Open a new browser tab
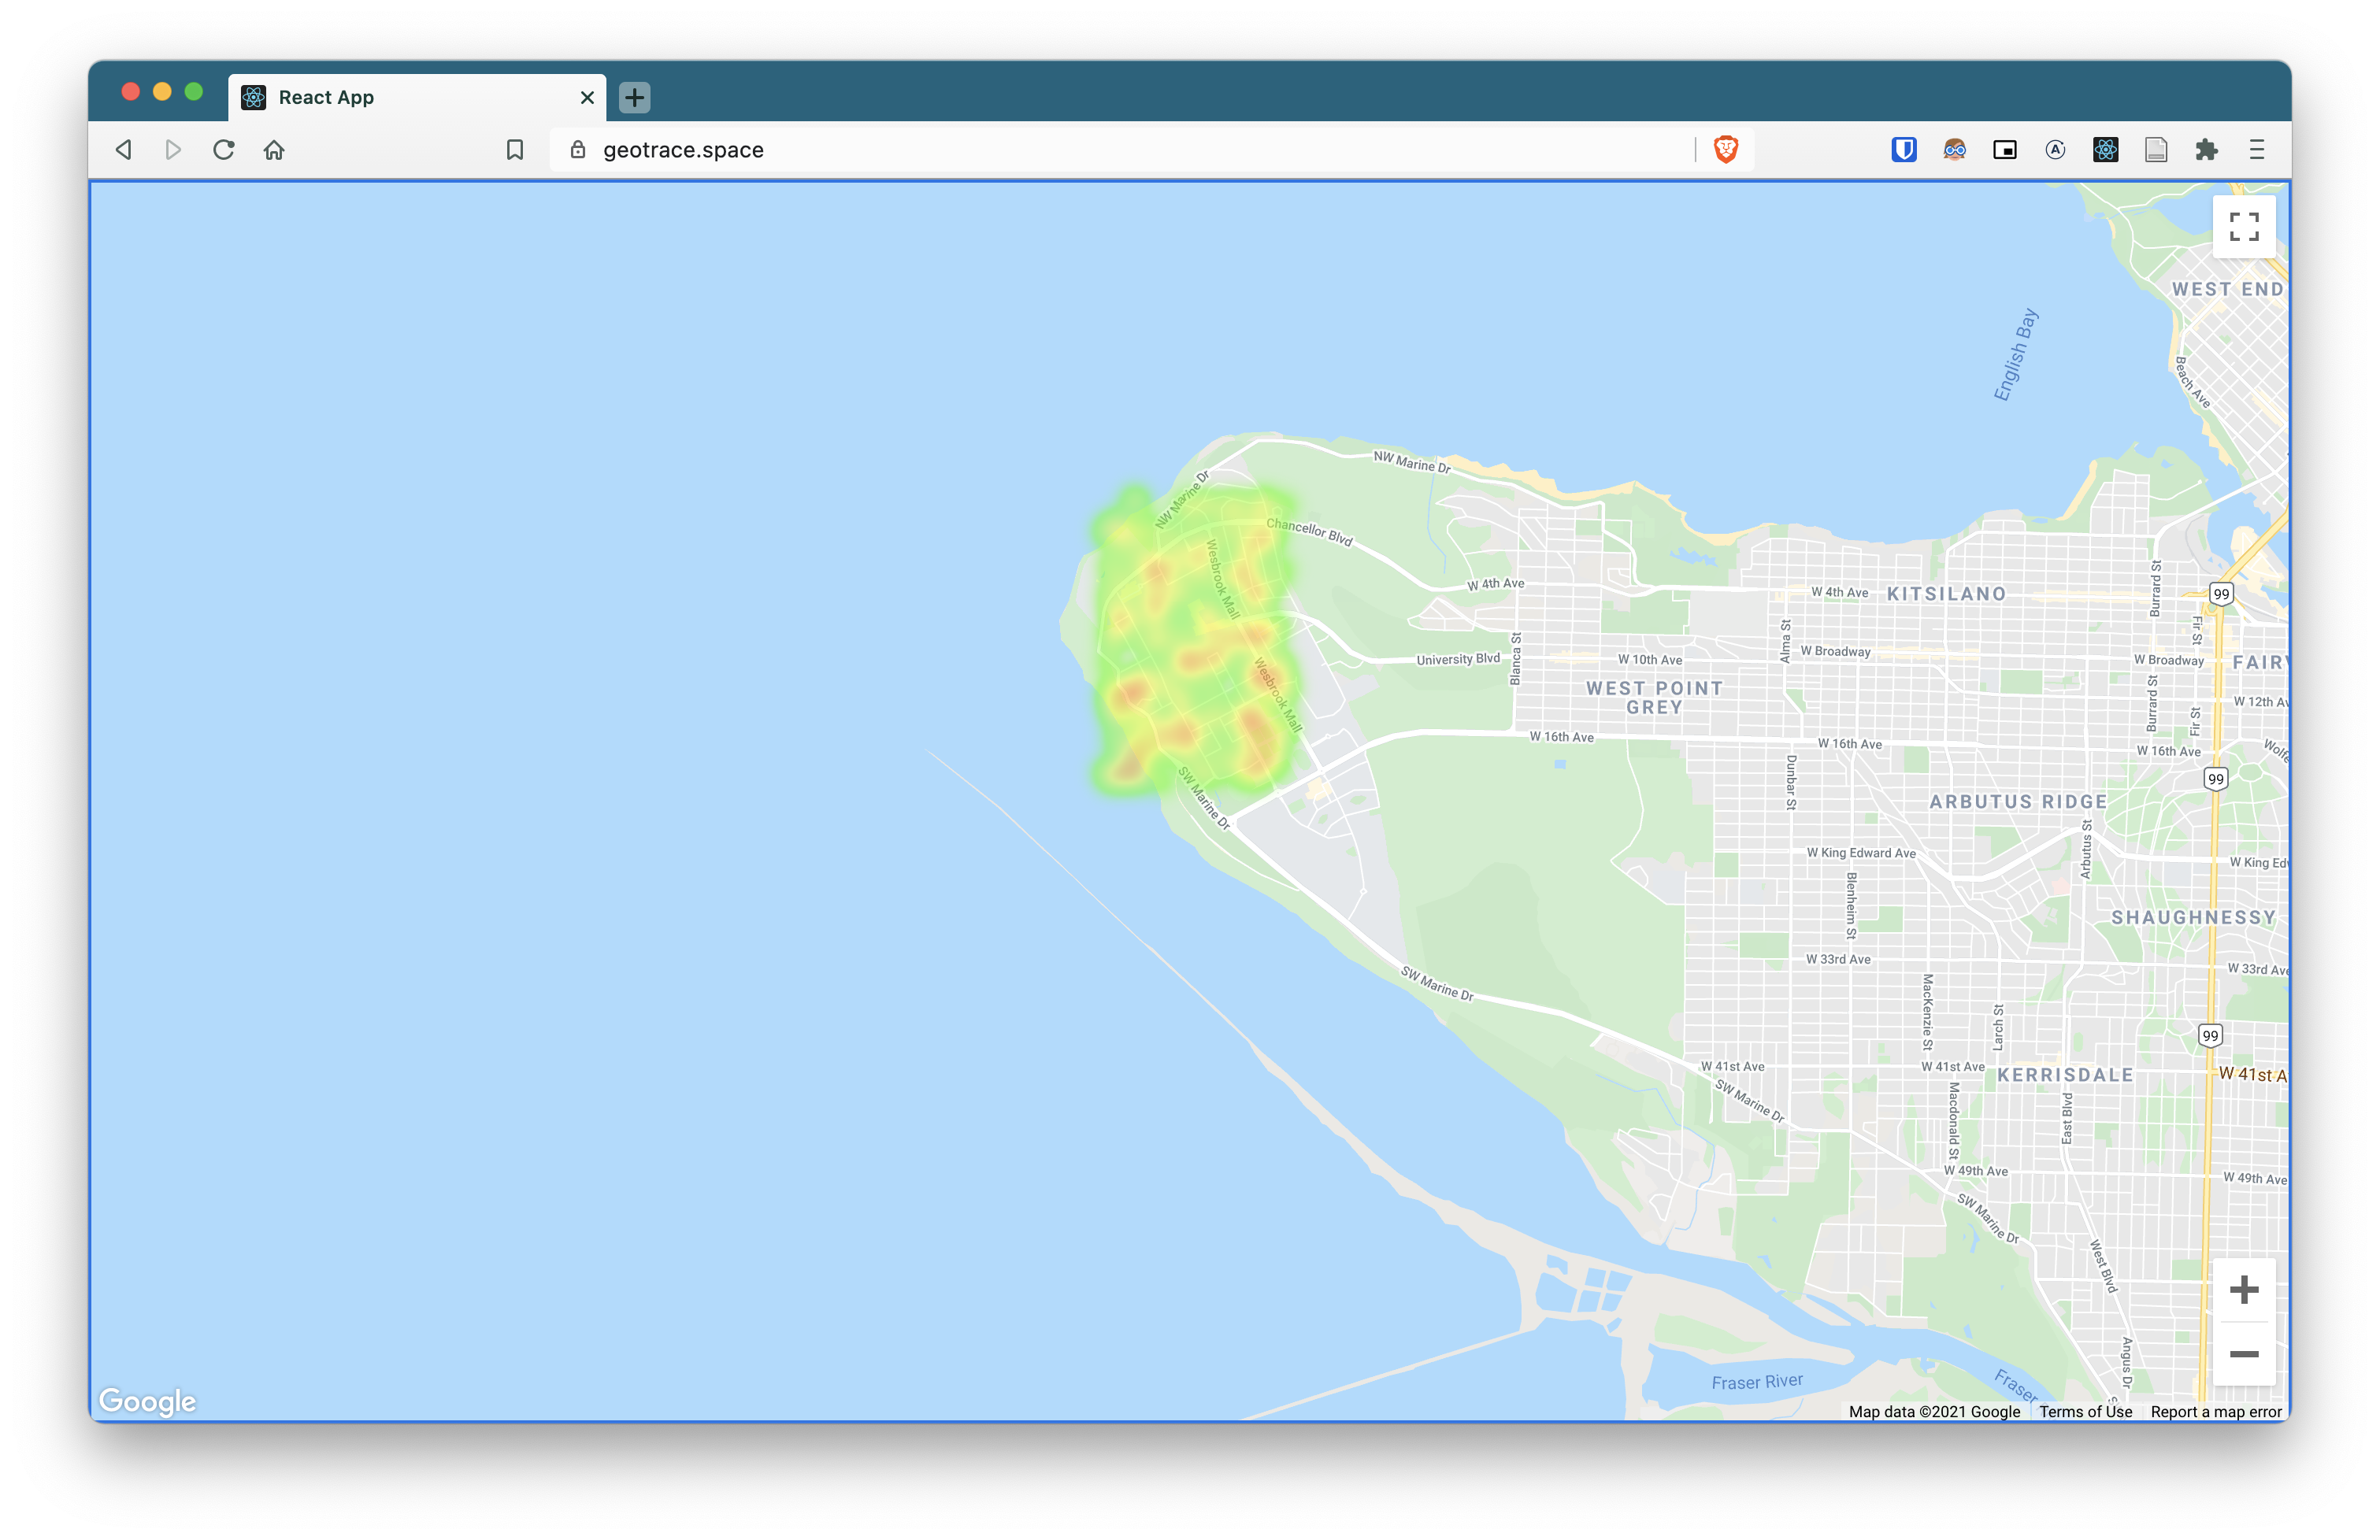 click(634, 97)
